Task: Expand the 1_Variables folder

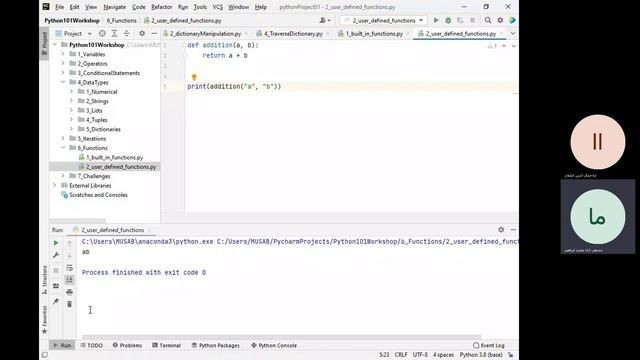Action: [x=63, y=54]
